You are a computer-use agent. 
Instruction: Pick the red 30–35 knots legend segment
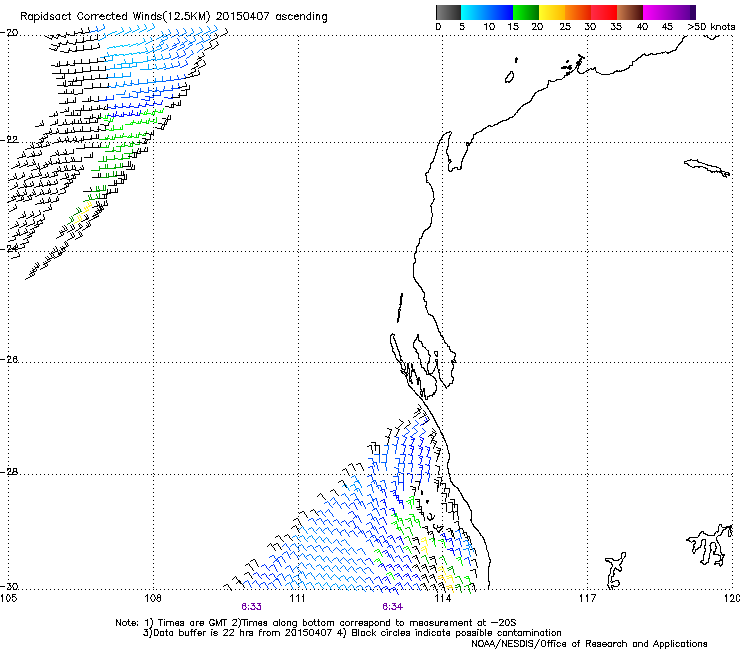coord(604,12)
